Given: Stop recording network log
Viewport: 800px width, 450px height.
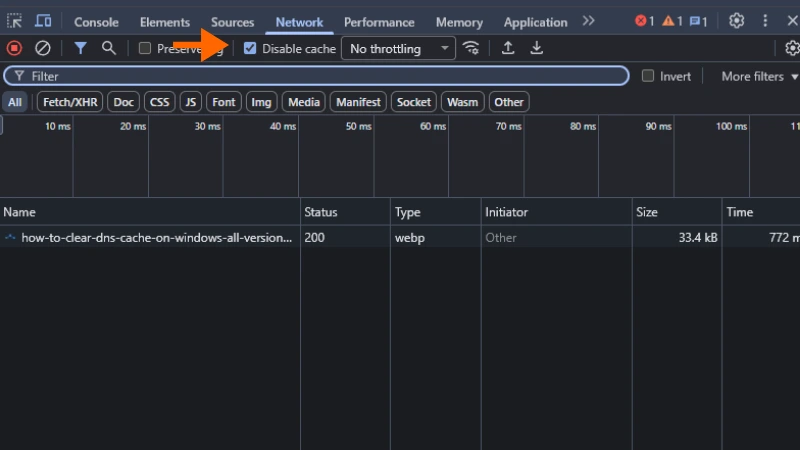Looking at the screenshot, I should tap(14, 48).
